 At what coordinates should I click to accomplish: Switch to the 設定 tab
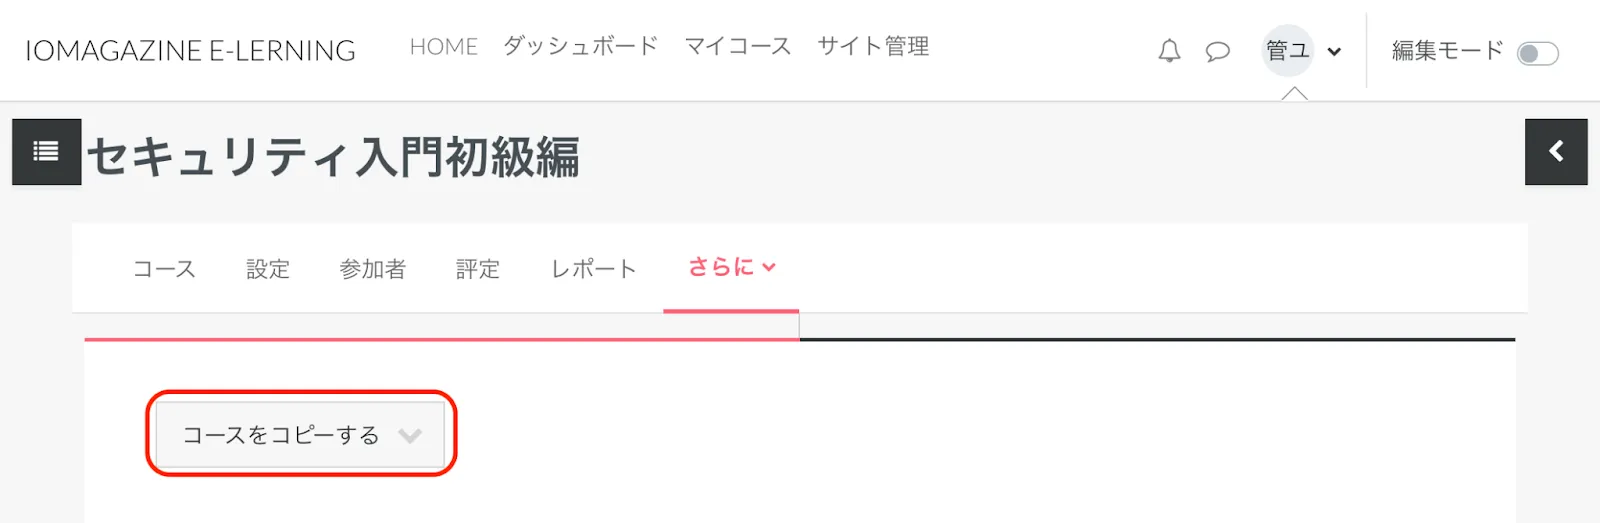pyautogui.click(x=268, y=269)
